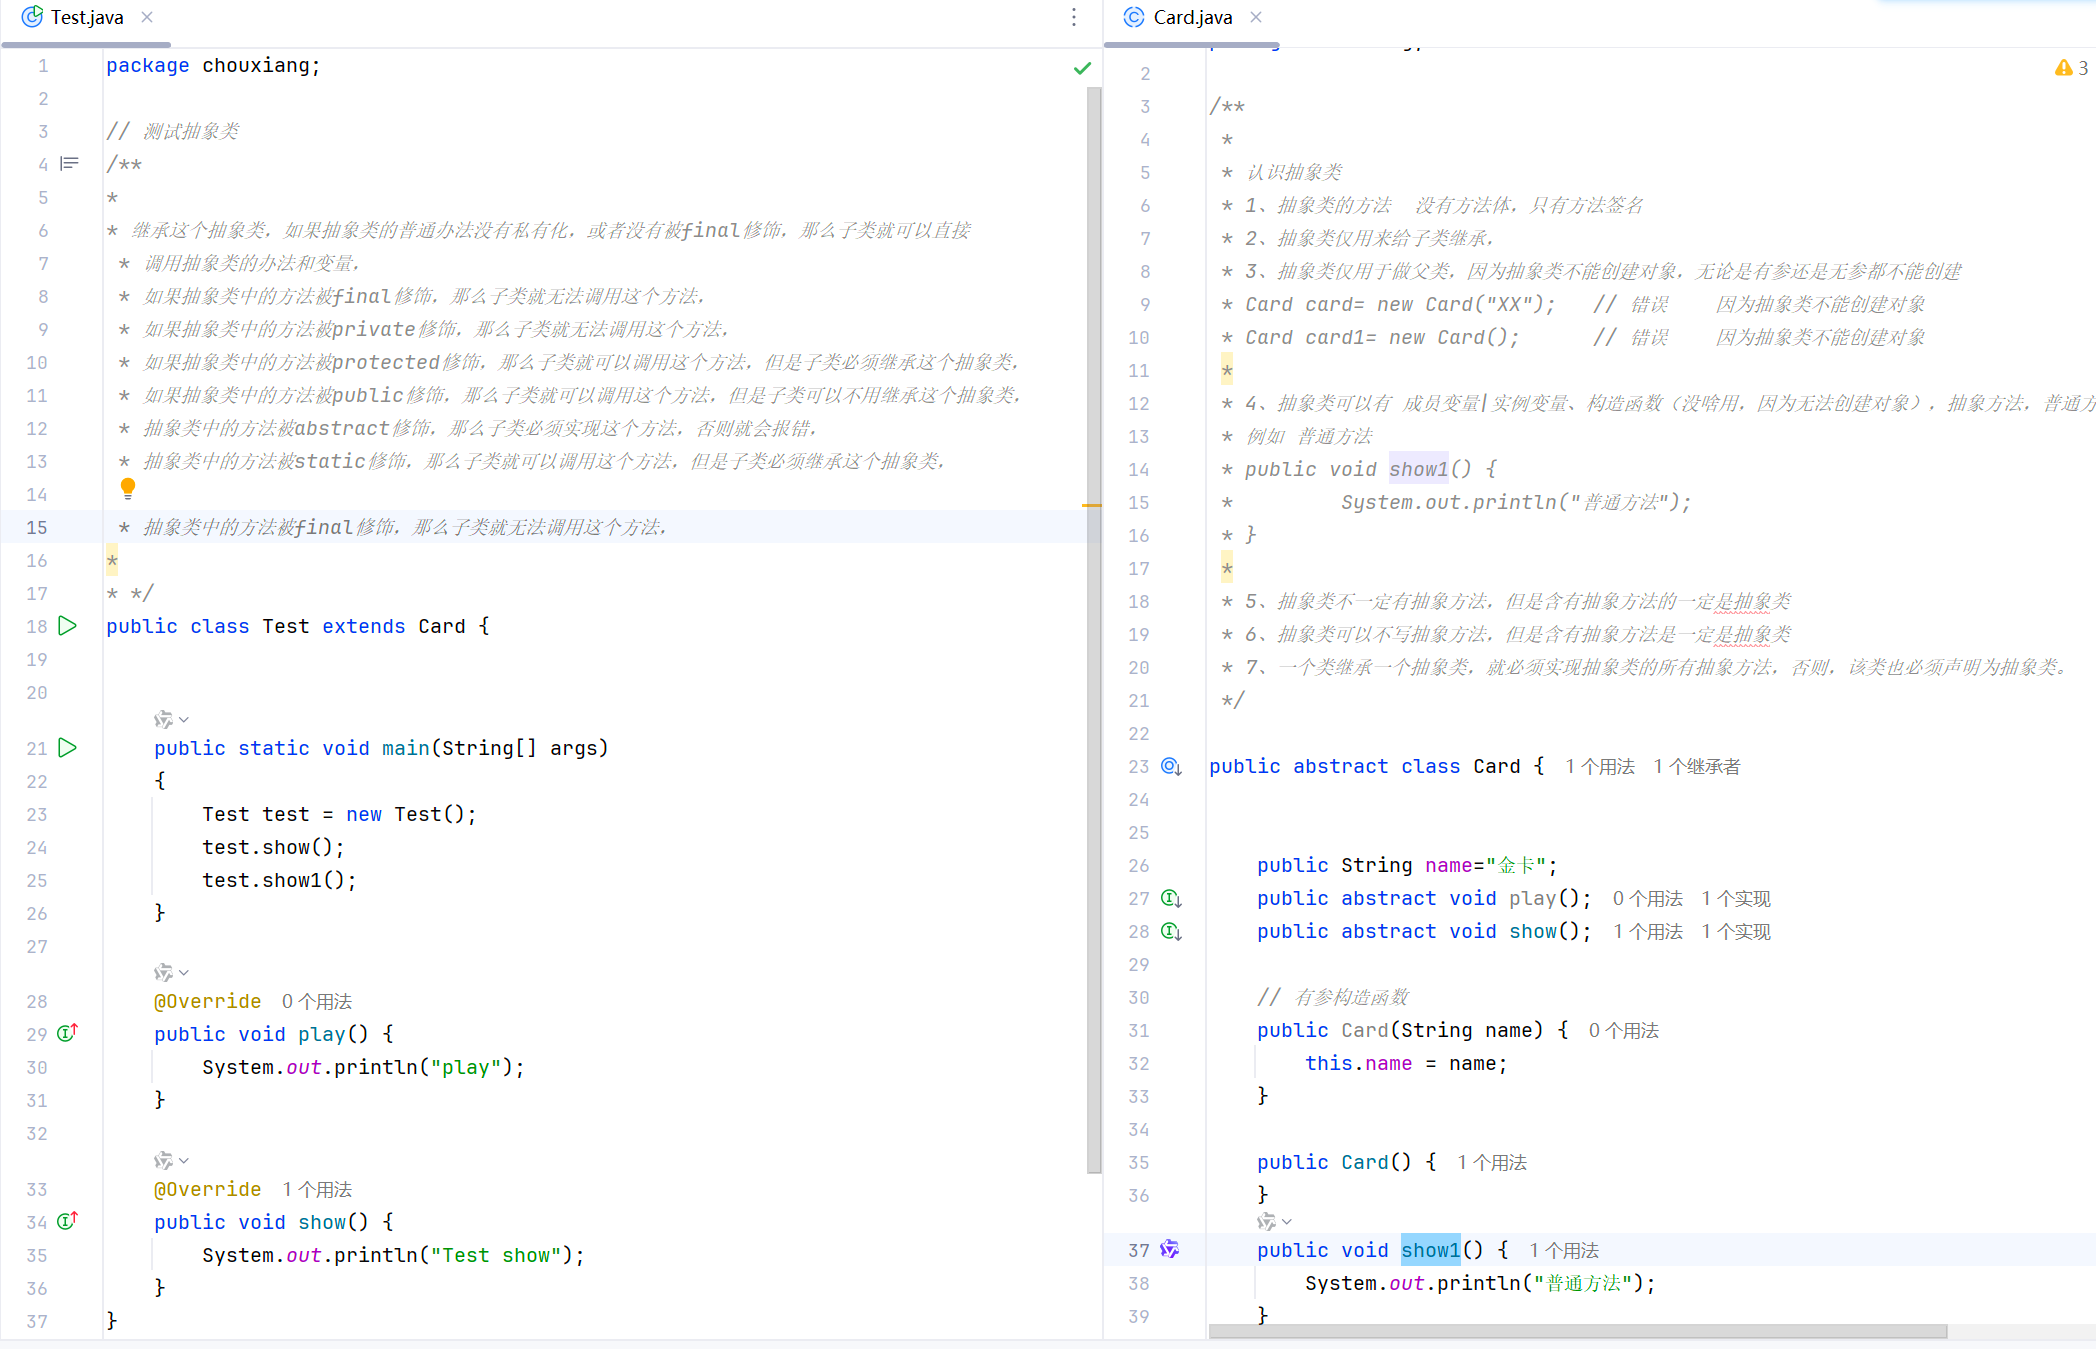This screenshot has height=1349, width=2096.
Task: Click AI assistant icon above show1 in Card.java
Action: click(1266, 1221)
